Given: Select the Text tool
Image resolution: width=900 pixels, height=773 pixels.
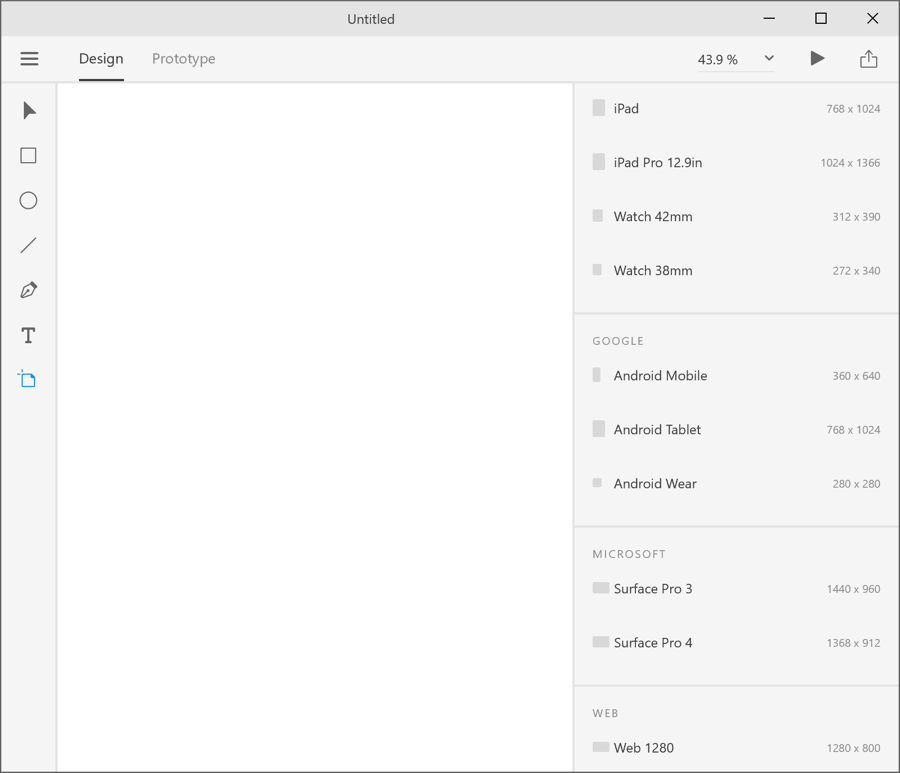Looking at the screenshot, I should (28, 335).
